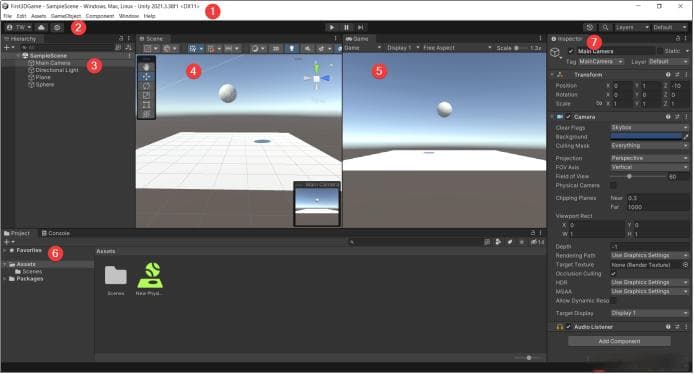Screen dimensions: 694x374
Task: Click Transform component help icon
Action: point(668,75)
